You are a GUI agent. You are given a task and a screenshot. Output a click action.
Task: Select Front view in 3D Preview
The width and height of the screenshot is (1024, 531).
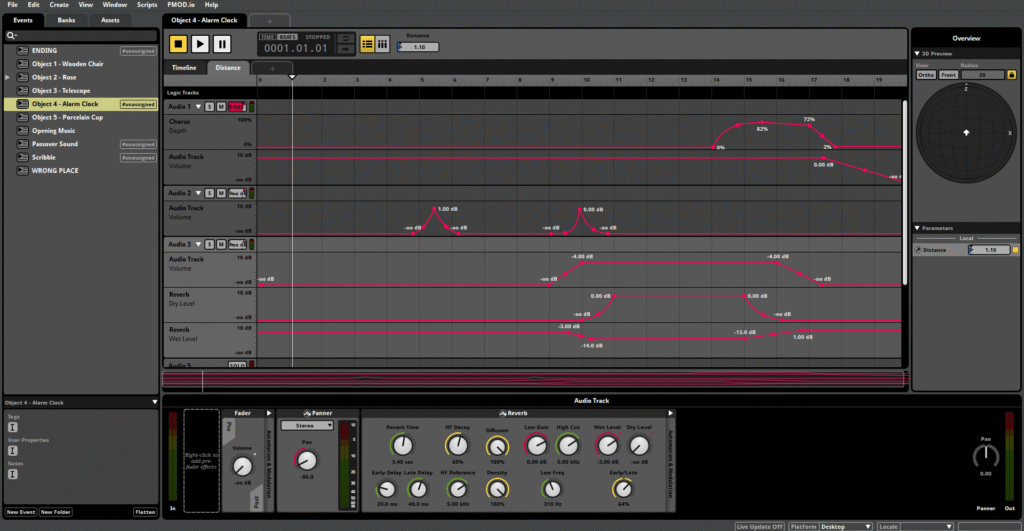(x=948, y=75)
